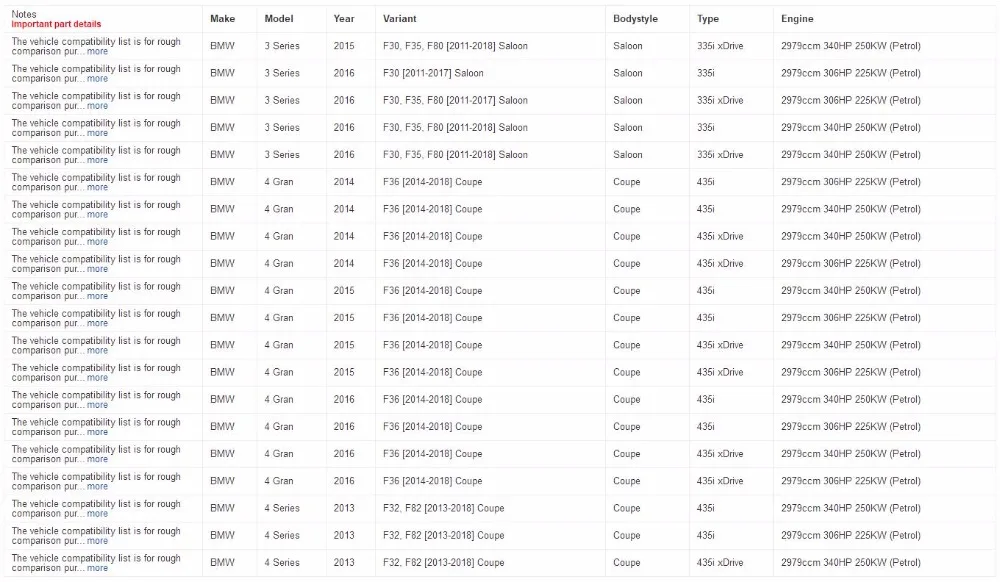Viewport: 1000px width, 582px height.
Task: Click 'F30 [2011-2017] Saloon' variant cell
Action: coord(433,73)
